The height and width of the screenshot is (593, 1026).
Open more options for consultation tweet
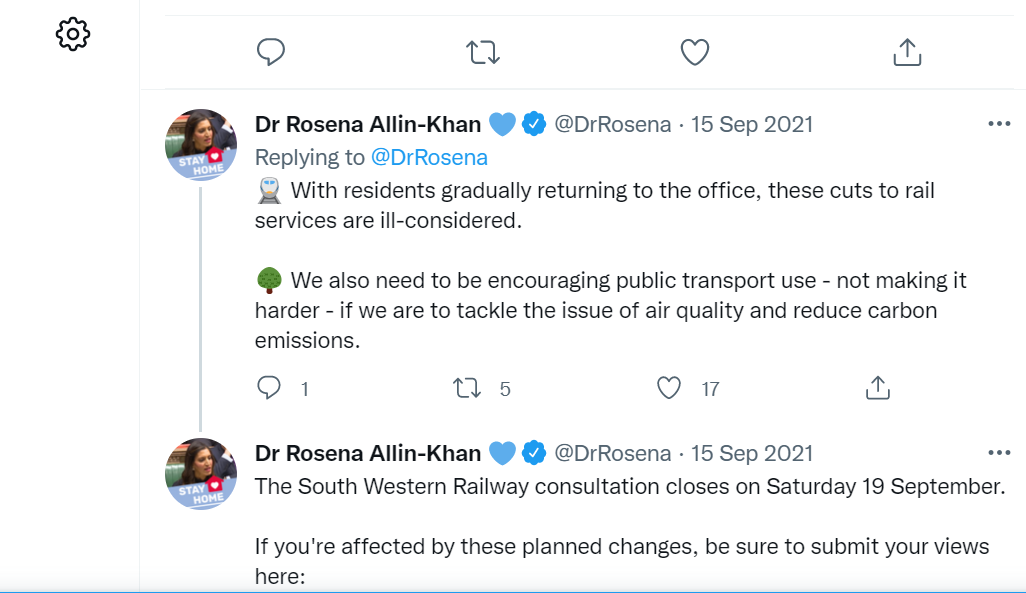click(999, 453)
